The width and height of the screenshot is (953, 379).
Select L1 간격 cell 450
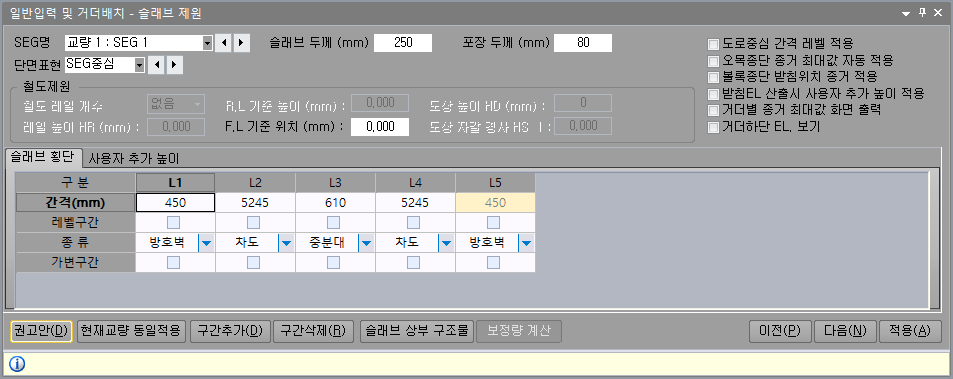[x=175, y=202]
